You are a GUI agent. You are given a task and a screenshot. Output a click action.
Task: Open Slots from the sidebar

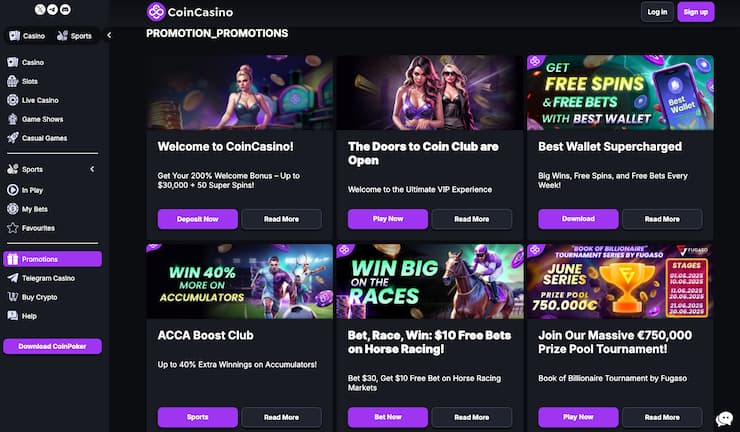[30, 81]
